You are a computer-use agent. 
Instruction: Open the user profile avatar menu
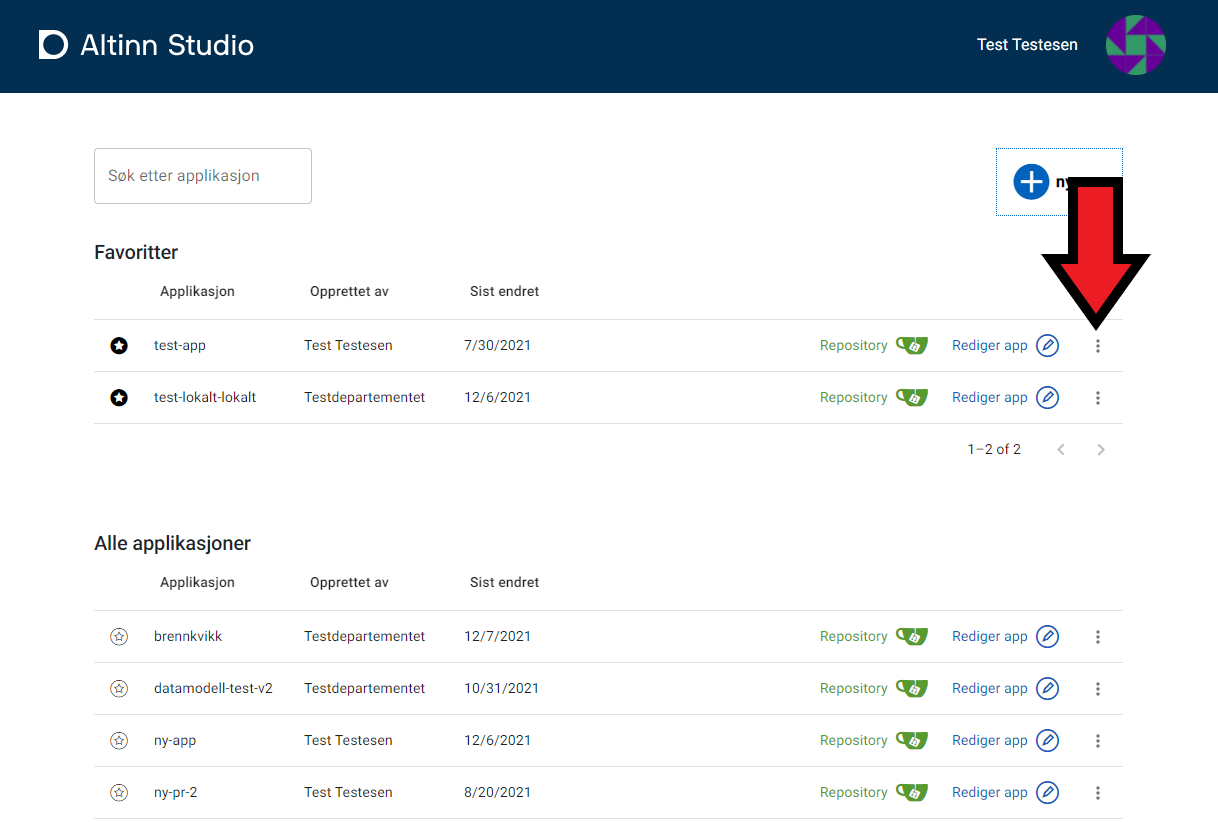tap(1135, 45)
